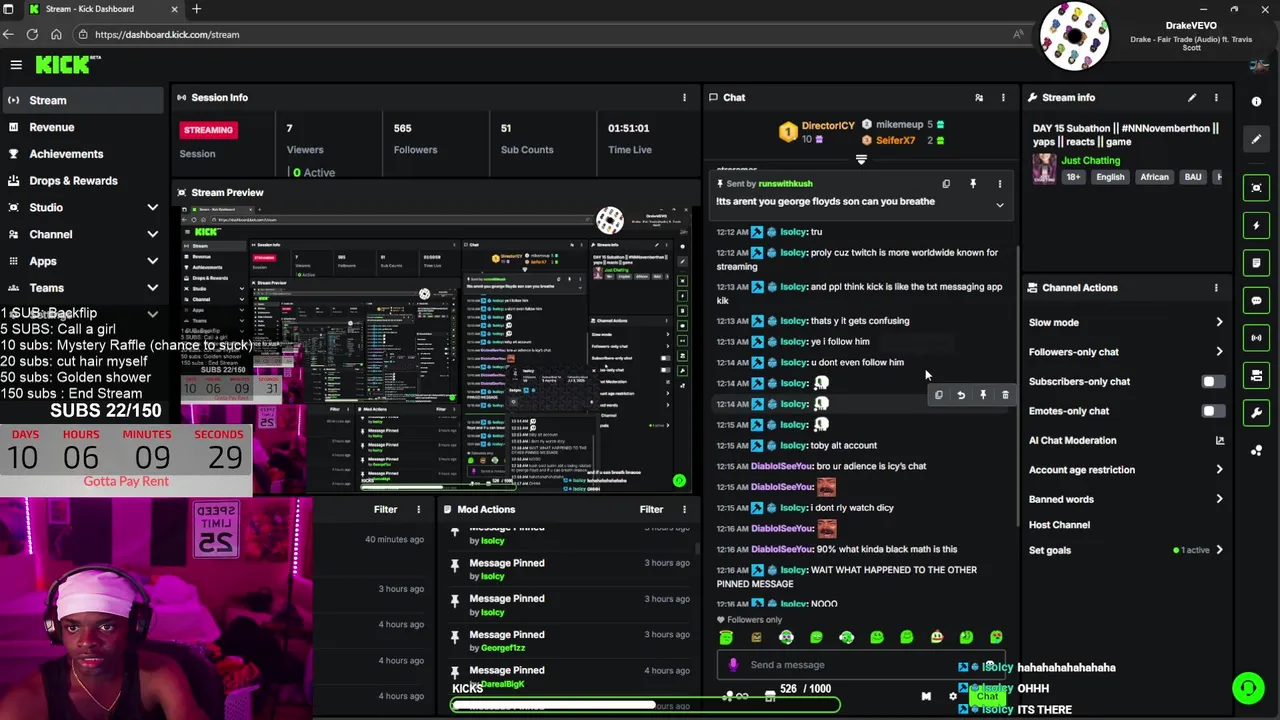Open a new browser tab
This screenshot has width=1280, height=720.
[x=196, y=9]
